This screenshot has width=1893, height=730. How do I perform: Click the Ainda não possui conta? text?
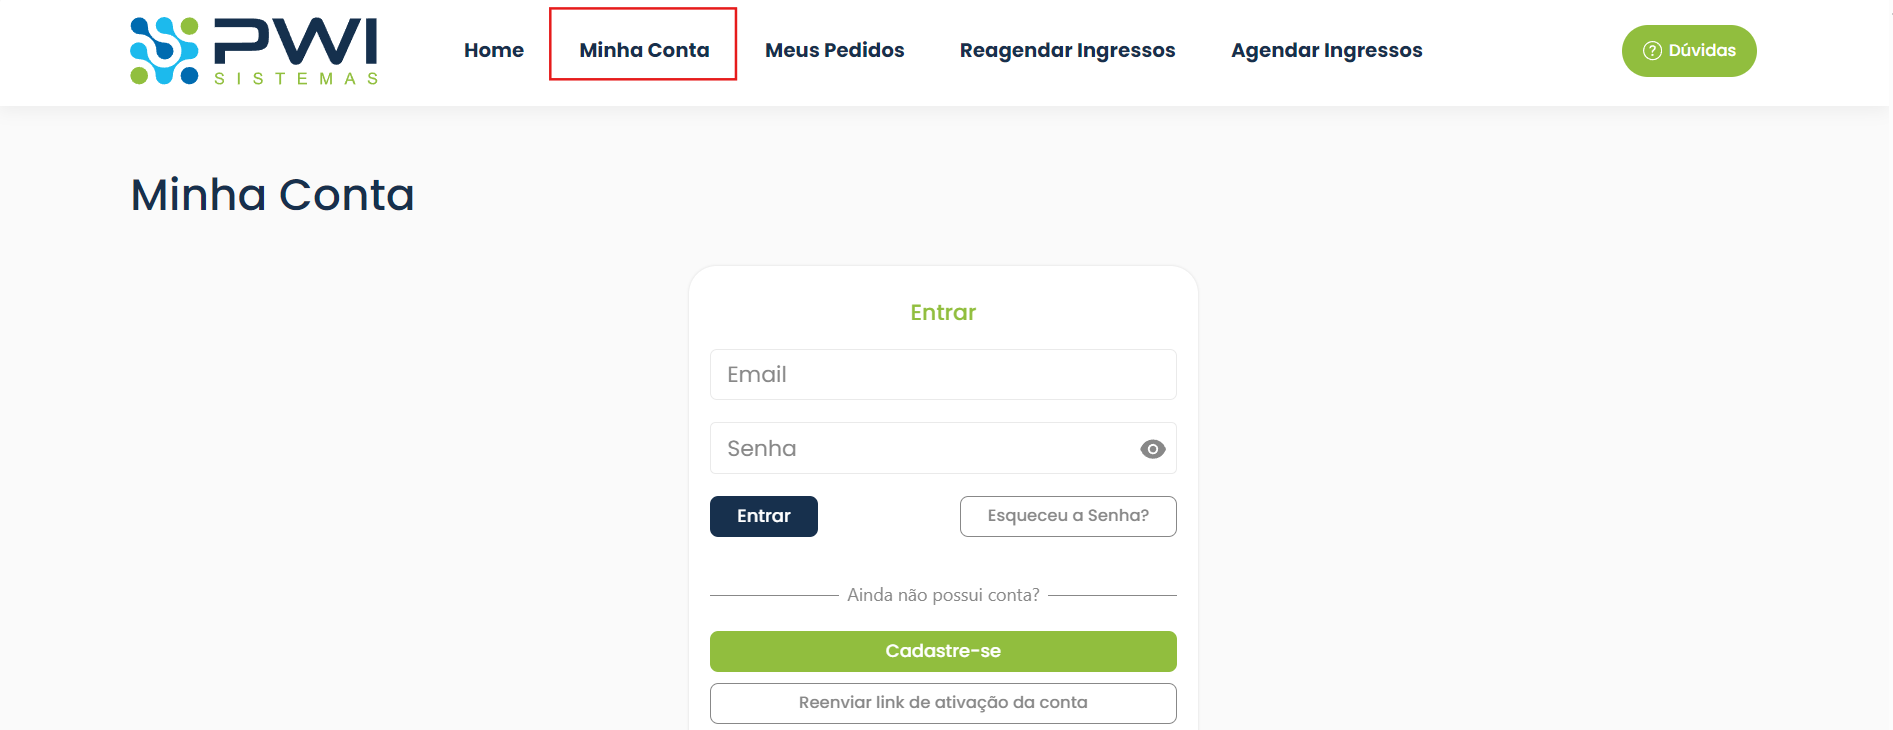tap(942, 596)
